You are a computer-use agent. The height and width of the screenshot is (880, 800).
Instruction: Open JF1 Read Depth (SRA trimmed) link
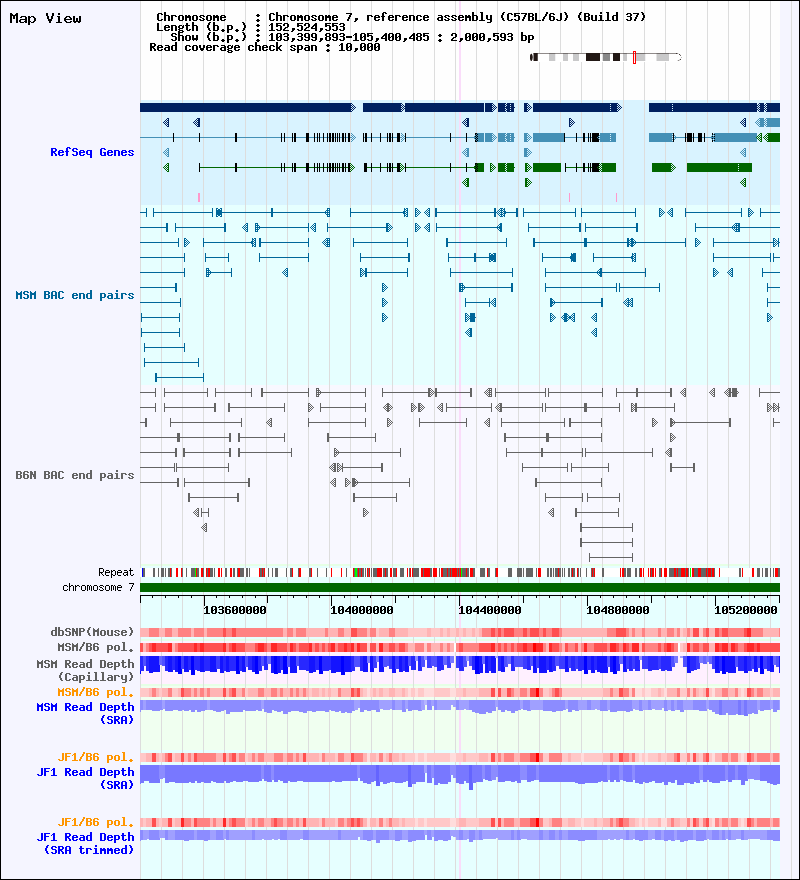click(x=85, y=844)
